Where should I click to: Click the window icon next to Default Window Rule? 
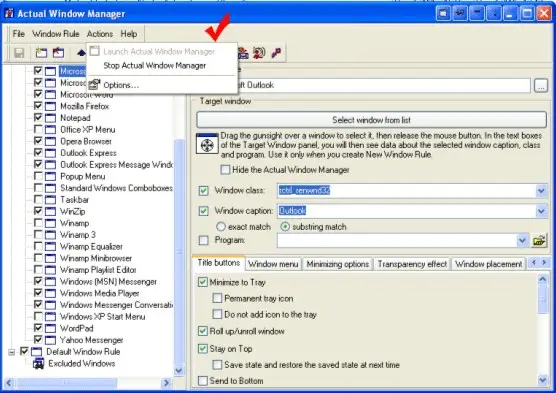[x=37, y=352]
